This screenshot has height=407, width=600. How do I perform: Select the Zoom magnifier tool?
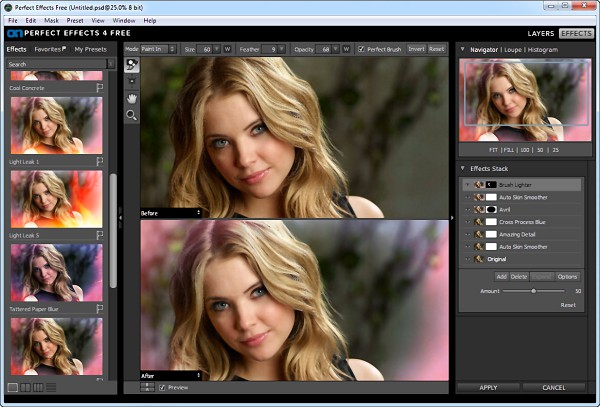[x=132, y=115]
